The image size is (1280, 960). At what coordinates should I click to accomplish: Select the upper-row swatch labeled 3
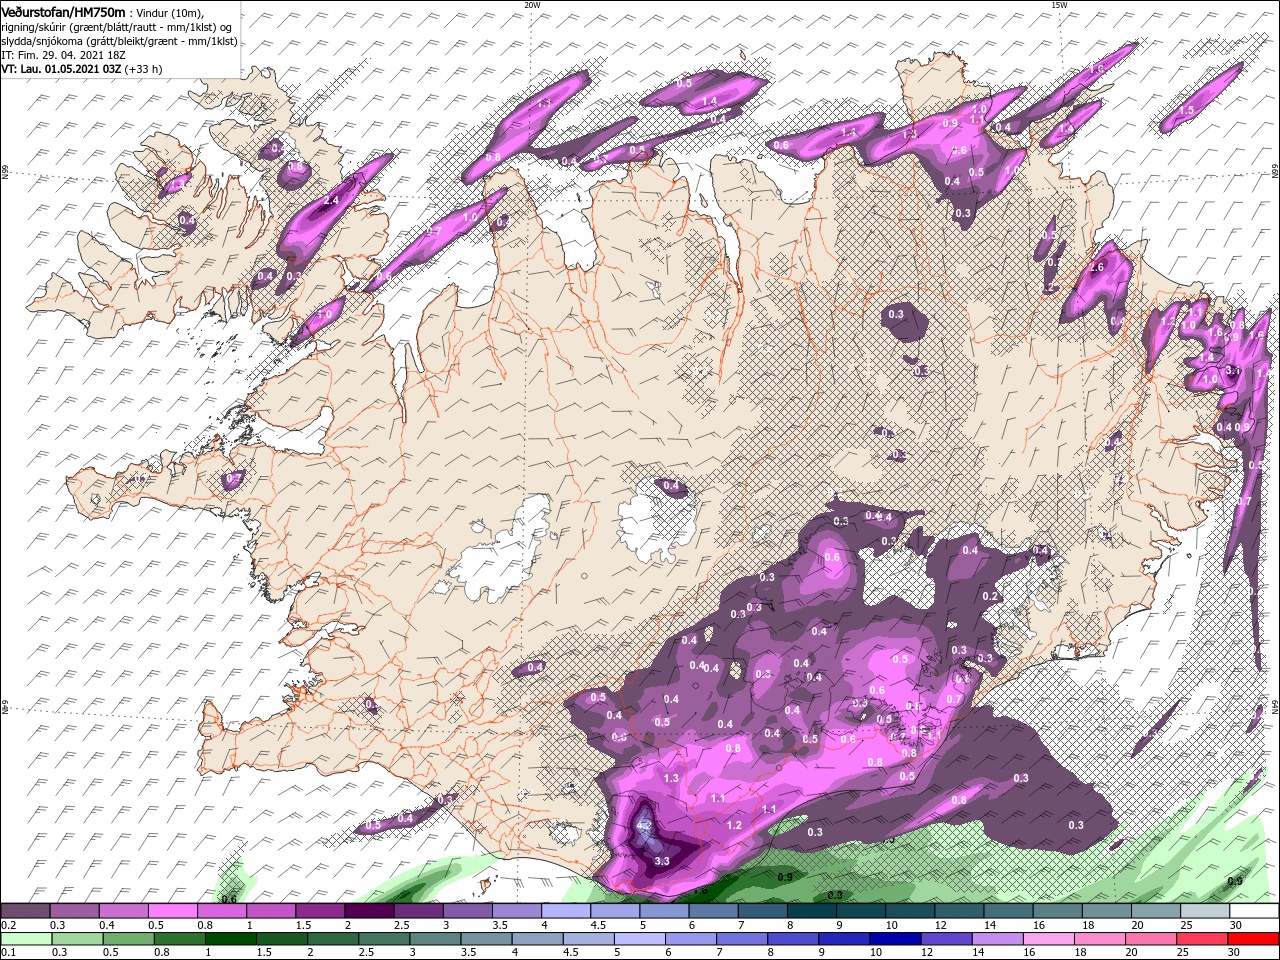(x=466, y=911)
